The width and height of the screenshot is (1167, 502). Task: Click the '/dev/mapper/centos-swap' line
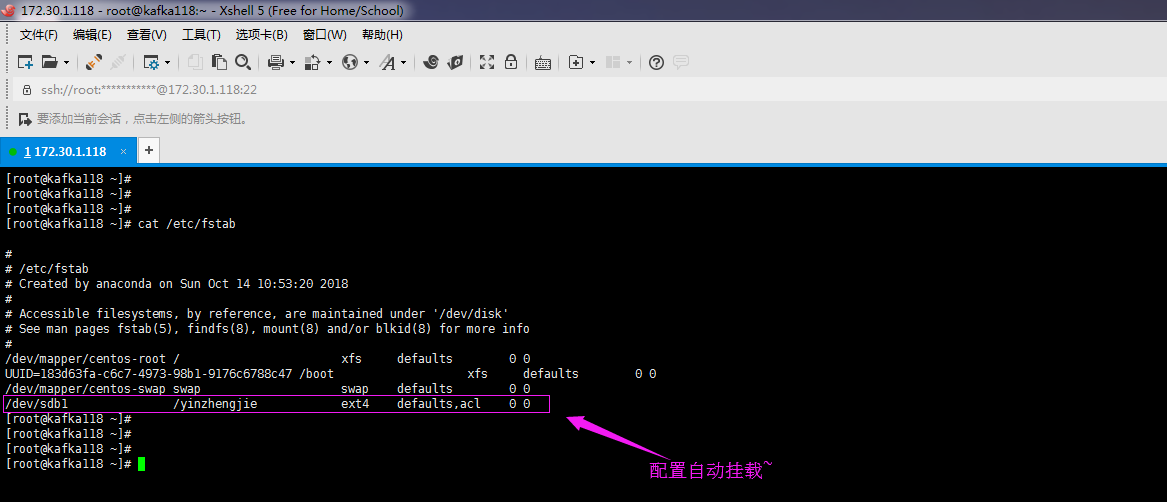[x=267, y=388]
